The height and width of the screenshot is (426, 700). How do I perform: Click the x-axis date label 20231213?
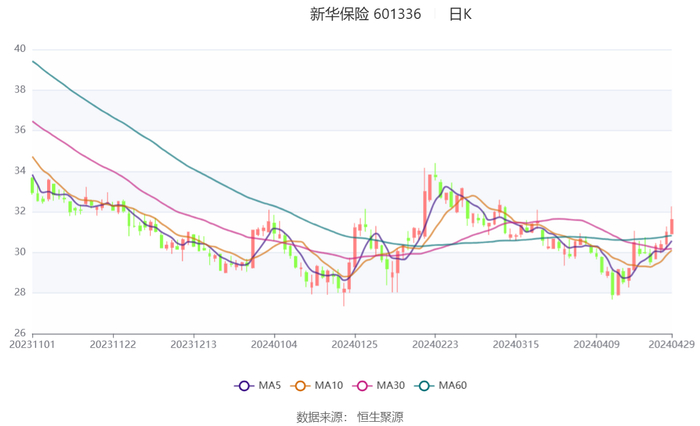pos(194,344)
